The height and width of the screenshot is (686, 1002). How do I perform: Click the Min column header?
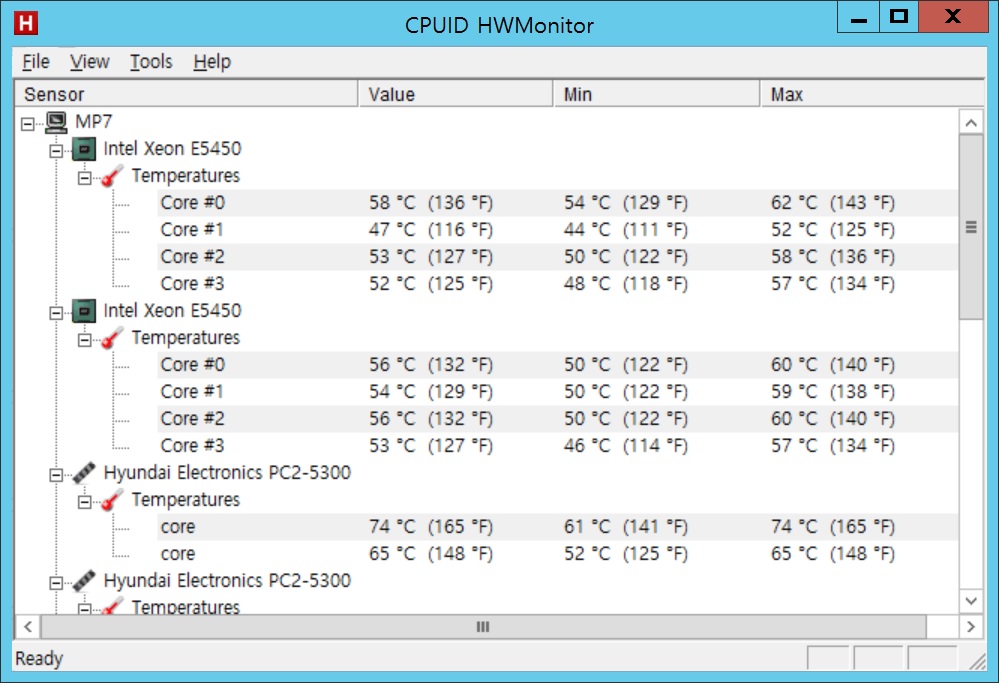tap(657, 94)
